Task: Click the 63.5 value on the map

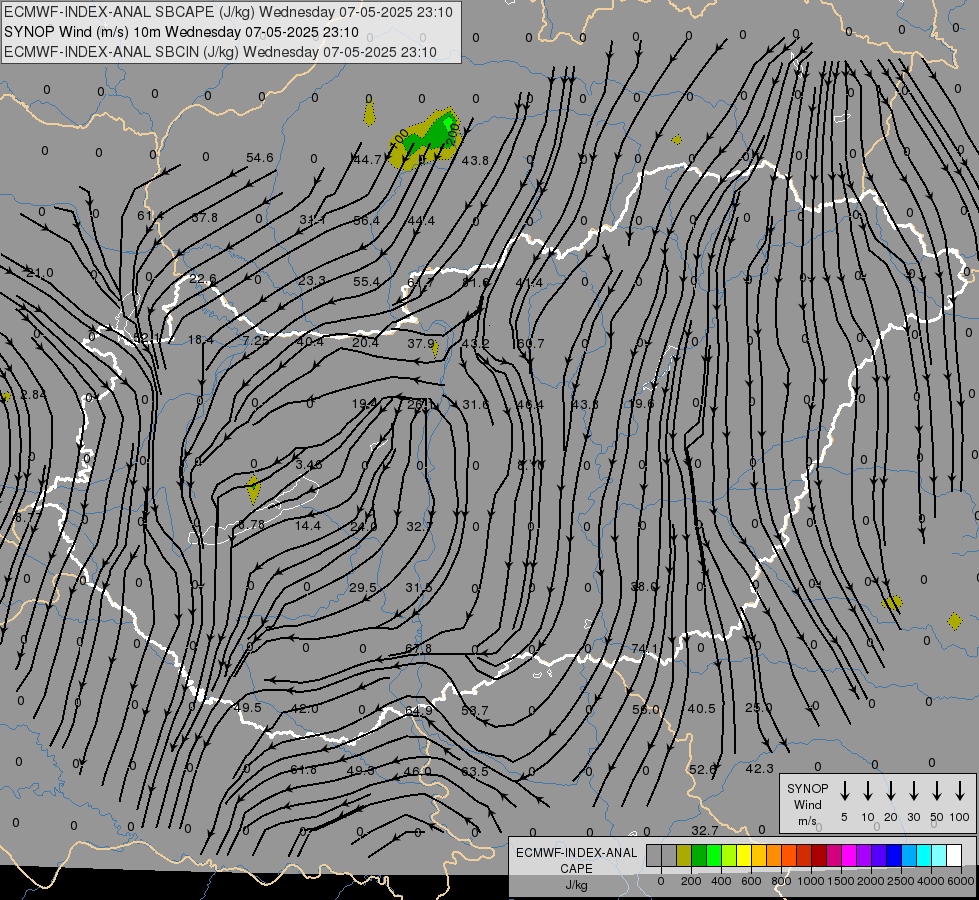Action: click(x=475, y=771)
